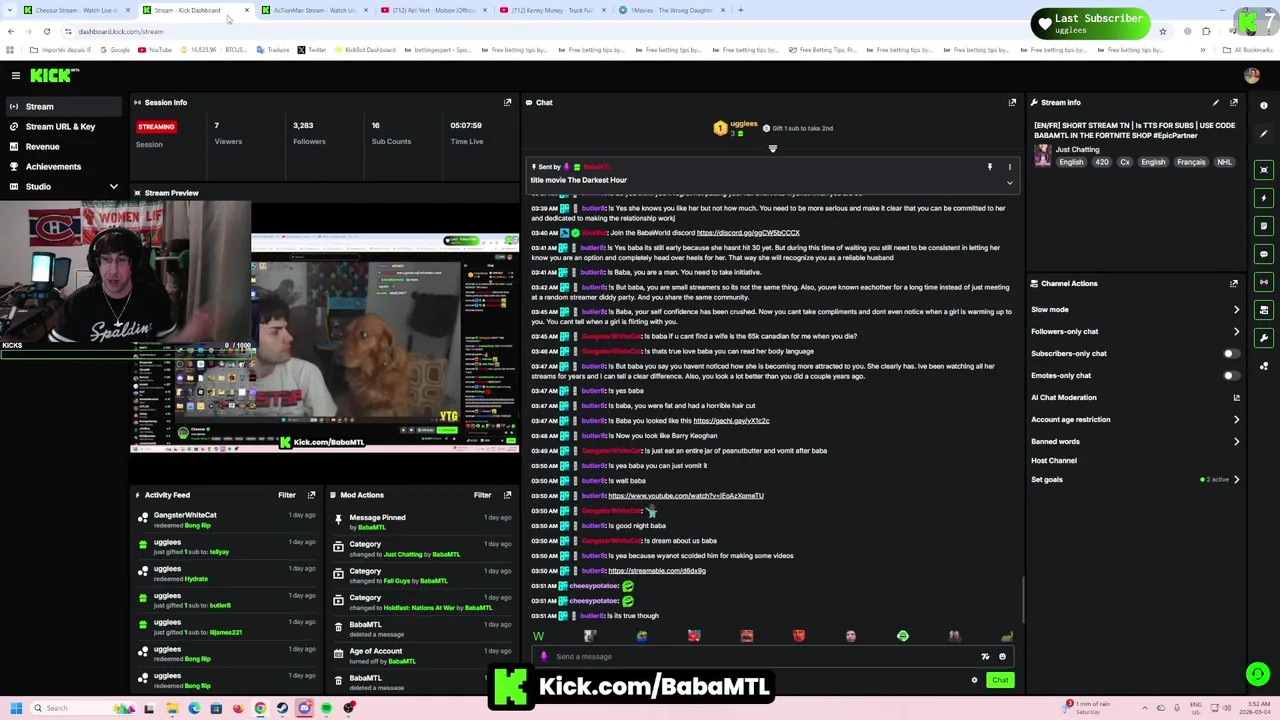
Task: Pop out the Channel Actions panel
Action: point(1234,283)
